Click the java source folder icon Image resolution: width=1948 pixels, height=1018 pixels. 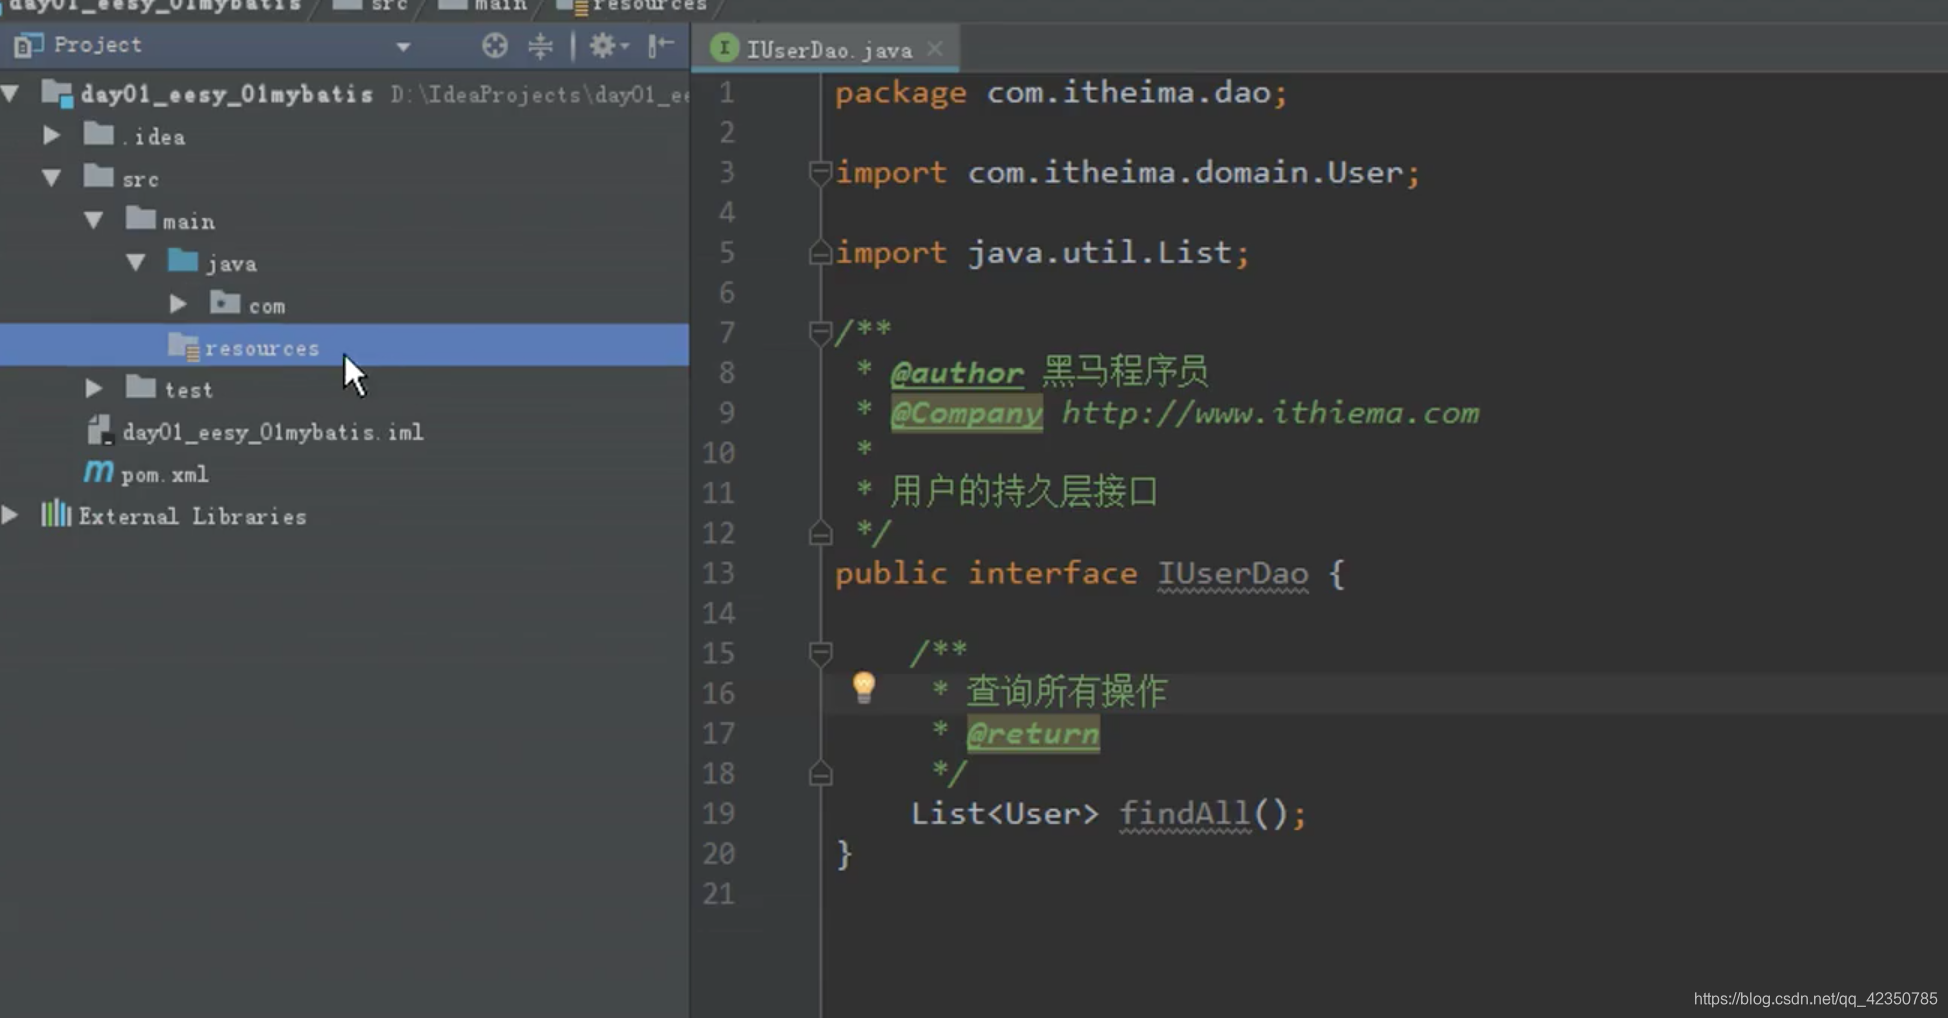(182, 261)
